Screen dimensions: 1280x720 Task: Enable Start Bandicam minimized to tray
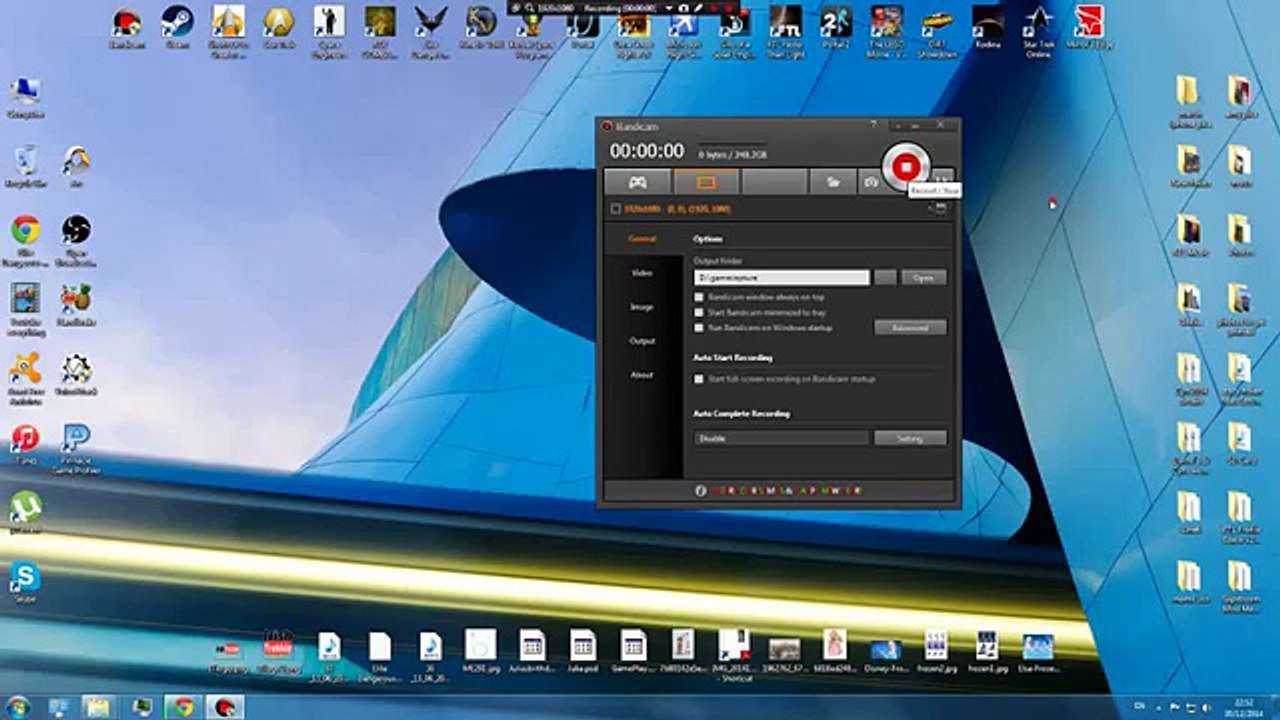pos(699,312)
